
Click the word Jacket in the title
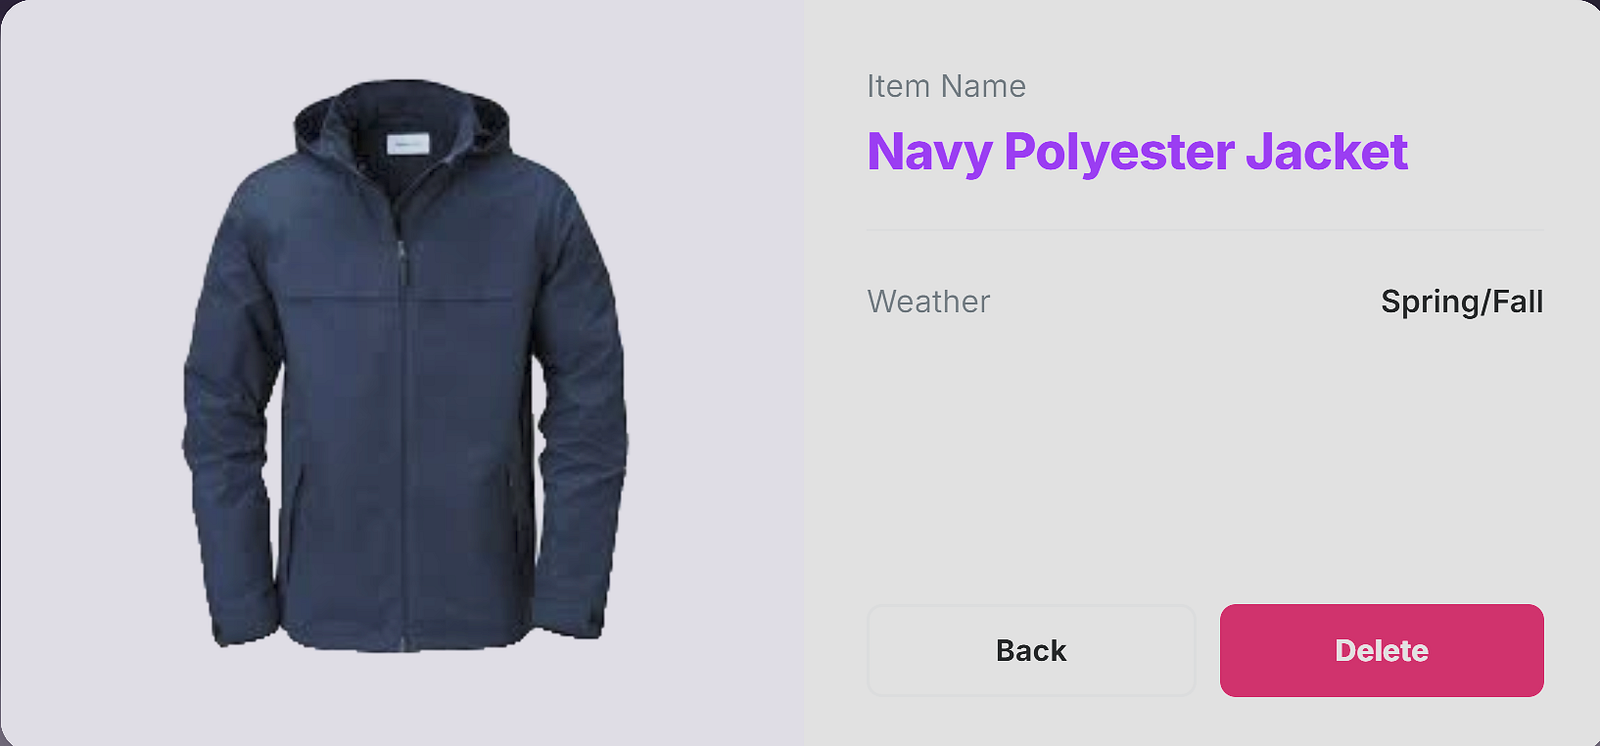(1326, 152)
